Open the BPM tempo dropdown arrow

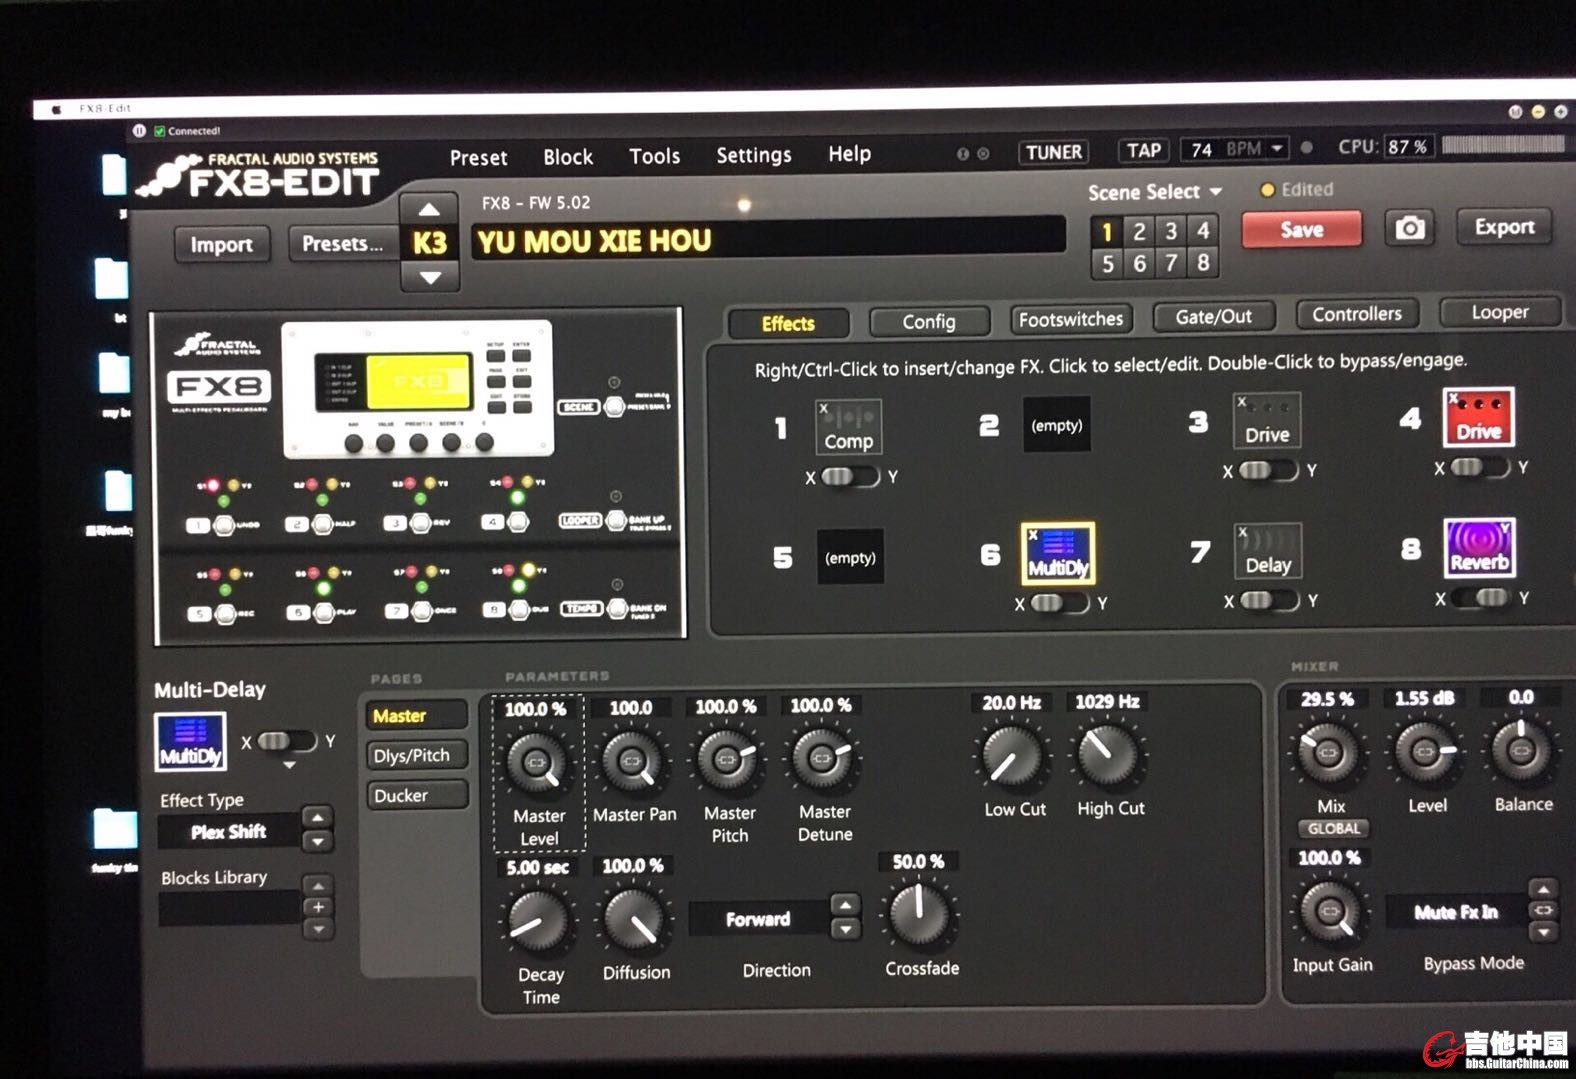tap(1277, 149)
